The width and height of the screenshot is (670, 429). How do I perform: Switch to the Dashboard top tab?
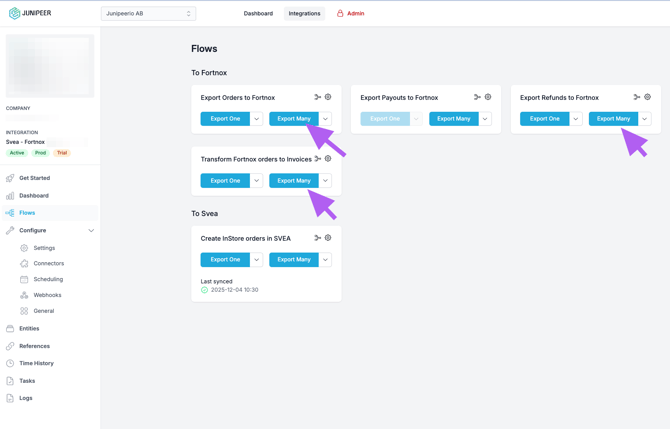258,14
